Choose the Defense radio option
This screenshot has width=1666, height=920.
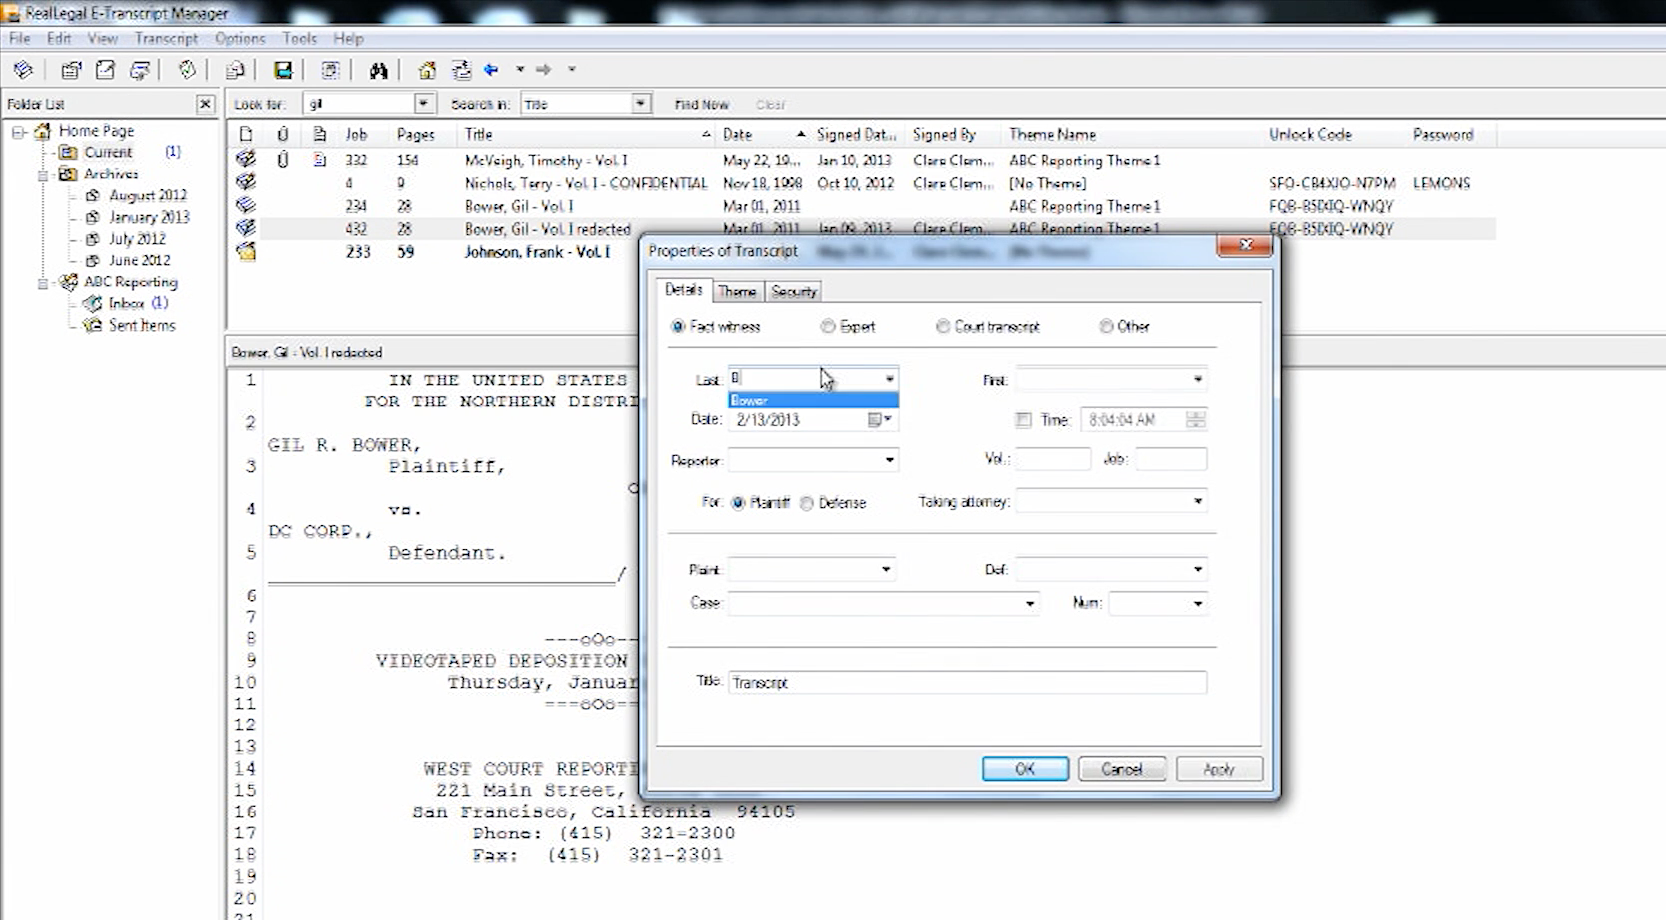[807, 503]
